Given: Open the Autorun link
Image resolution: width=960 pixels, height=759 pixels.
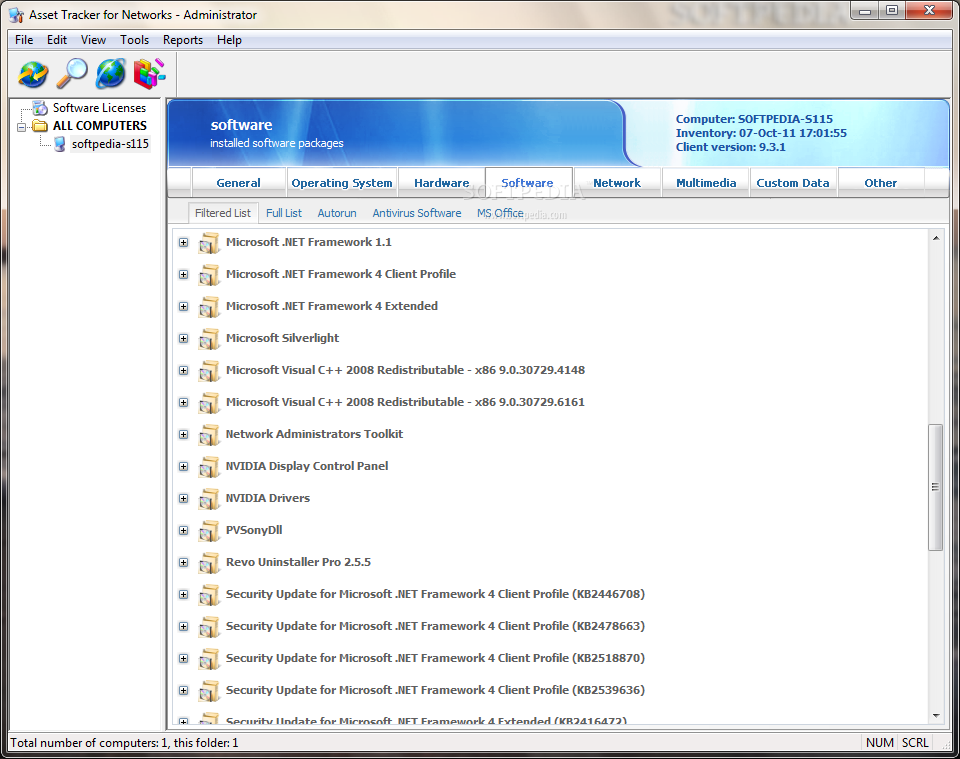Looking at the screenshot, I should pos(337,213).
